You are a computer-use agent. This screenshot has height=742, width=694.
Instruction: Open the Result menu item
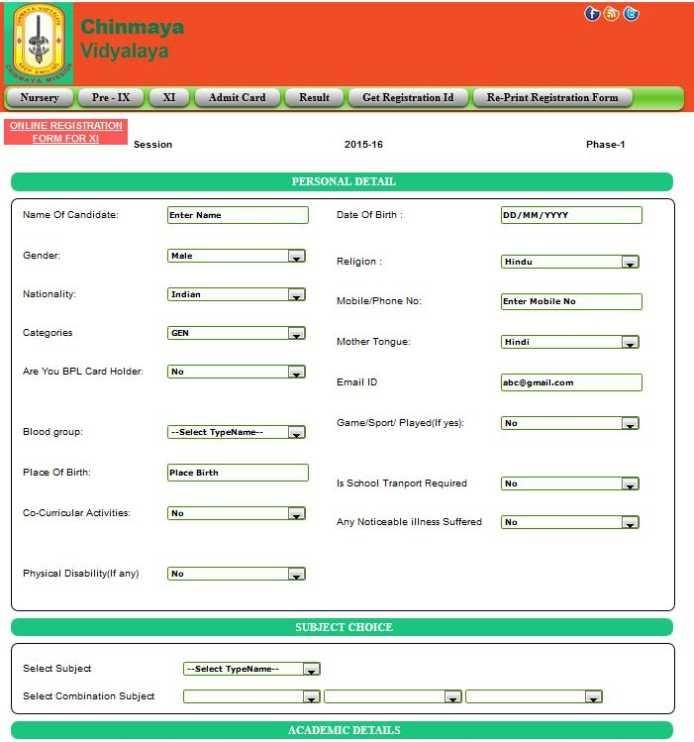[x=314, y=97]
